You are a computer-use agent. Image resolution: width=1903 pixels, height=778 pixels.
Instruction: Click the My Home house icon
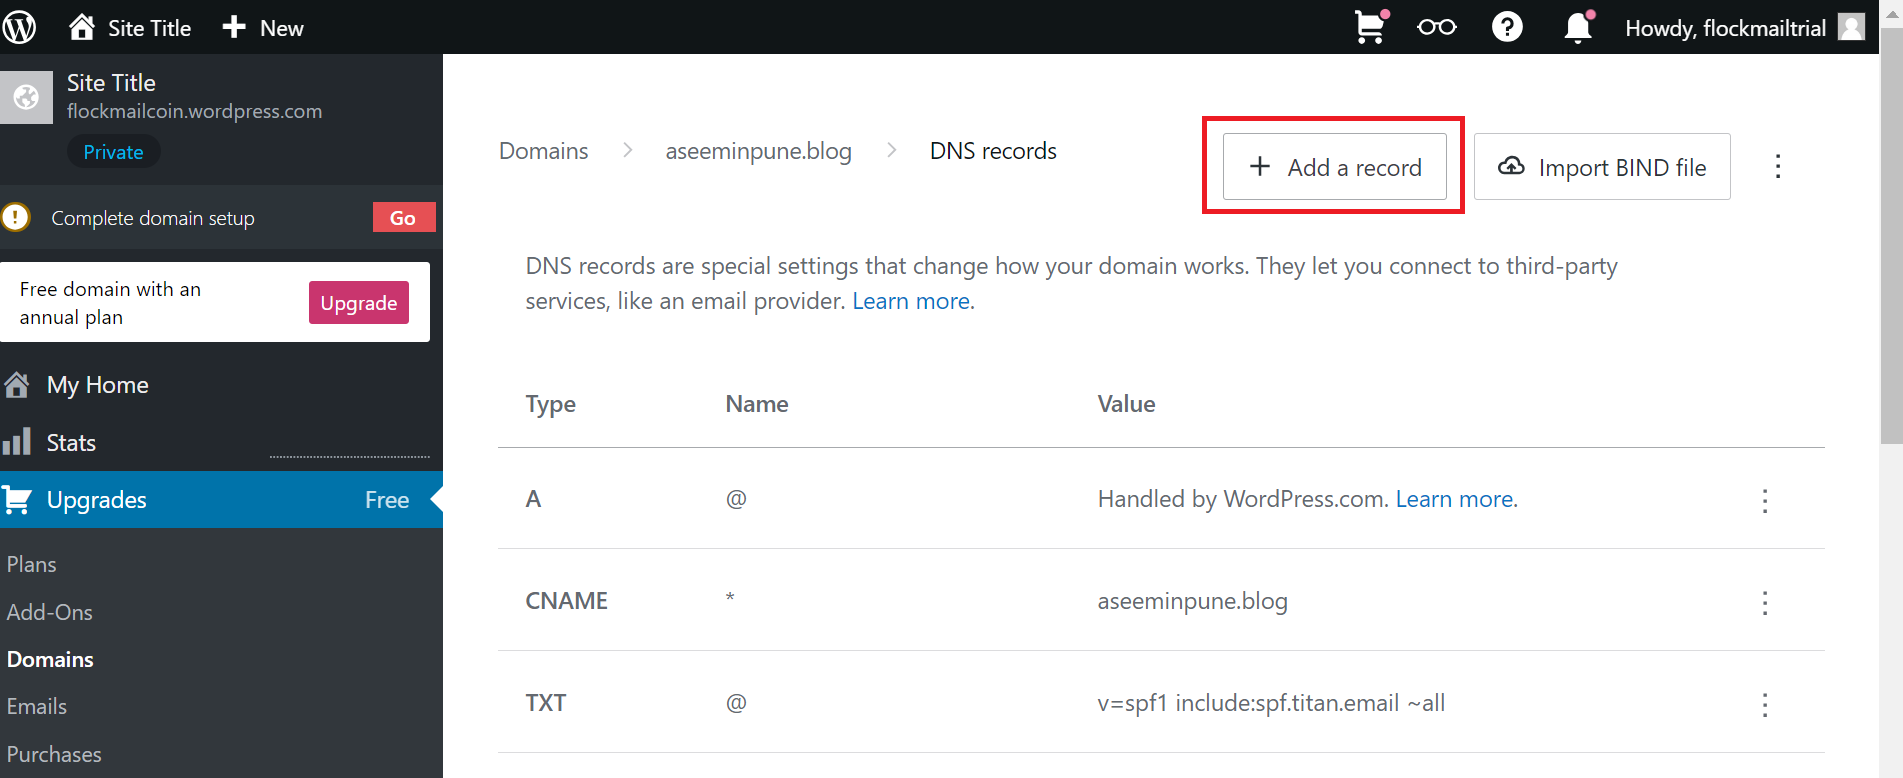(17, 385)
